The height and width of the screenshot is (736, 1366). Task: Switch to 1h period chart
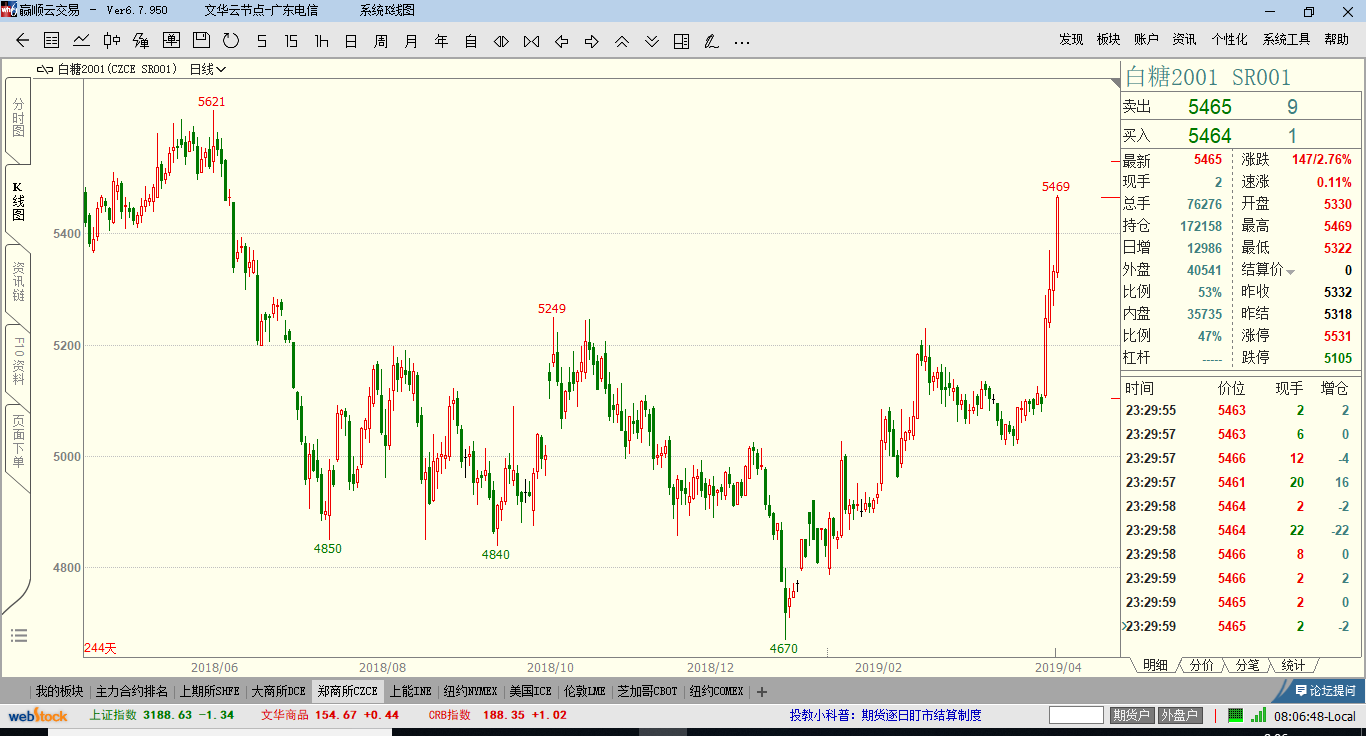tap(321, 41)
